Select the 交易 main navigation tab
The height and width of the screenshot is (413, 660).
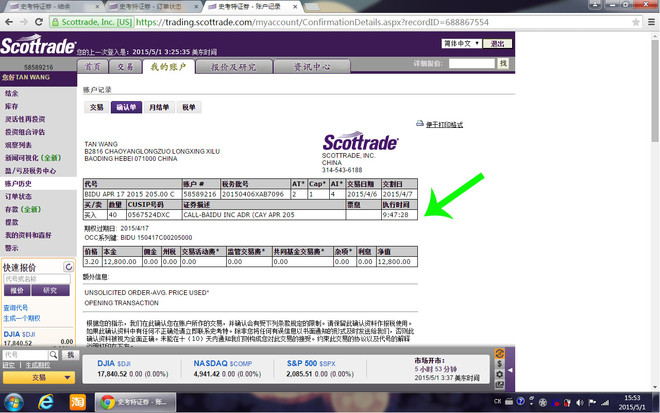[125, 67]
